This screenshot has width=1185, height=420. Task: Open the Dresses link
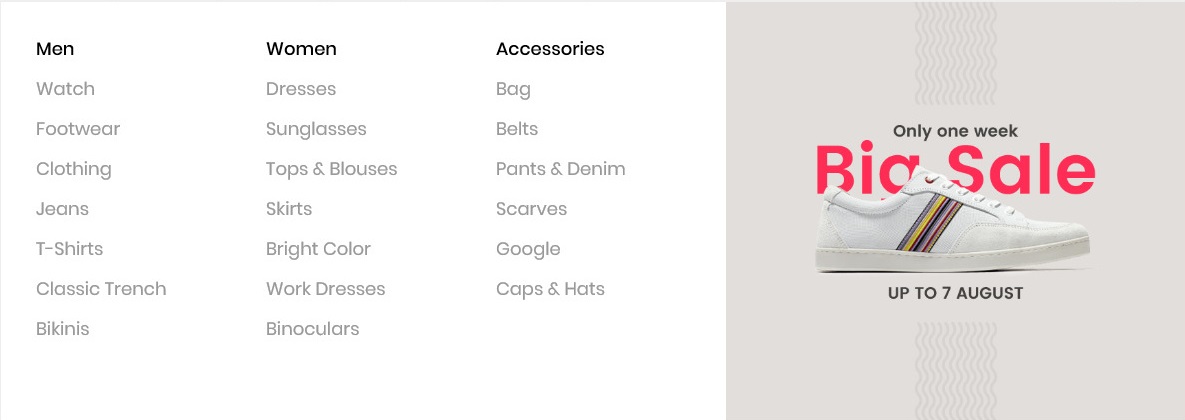pos(301,89)
